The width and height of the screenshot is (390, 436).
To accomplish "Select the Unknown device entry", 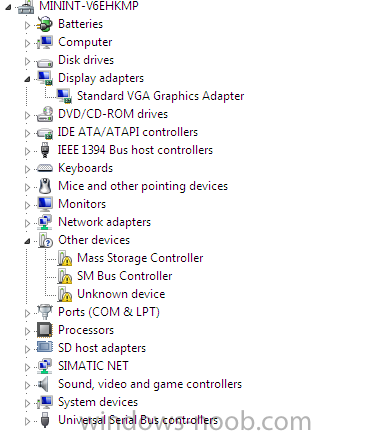I will [121, 294].
